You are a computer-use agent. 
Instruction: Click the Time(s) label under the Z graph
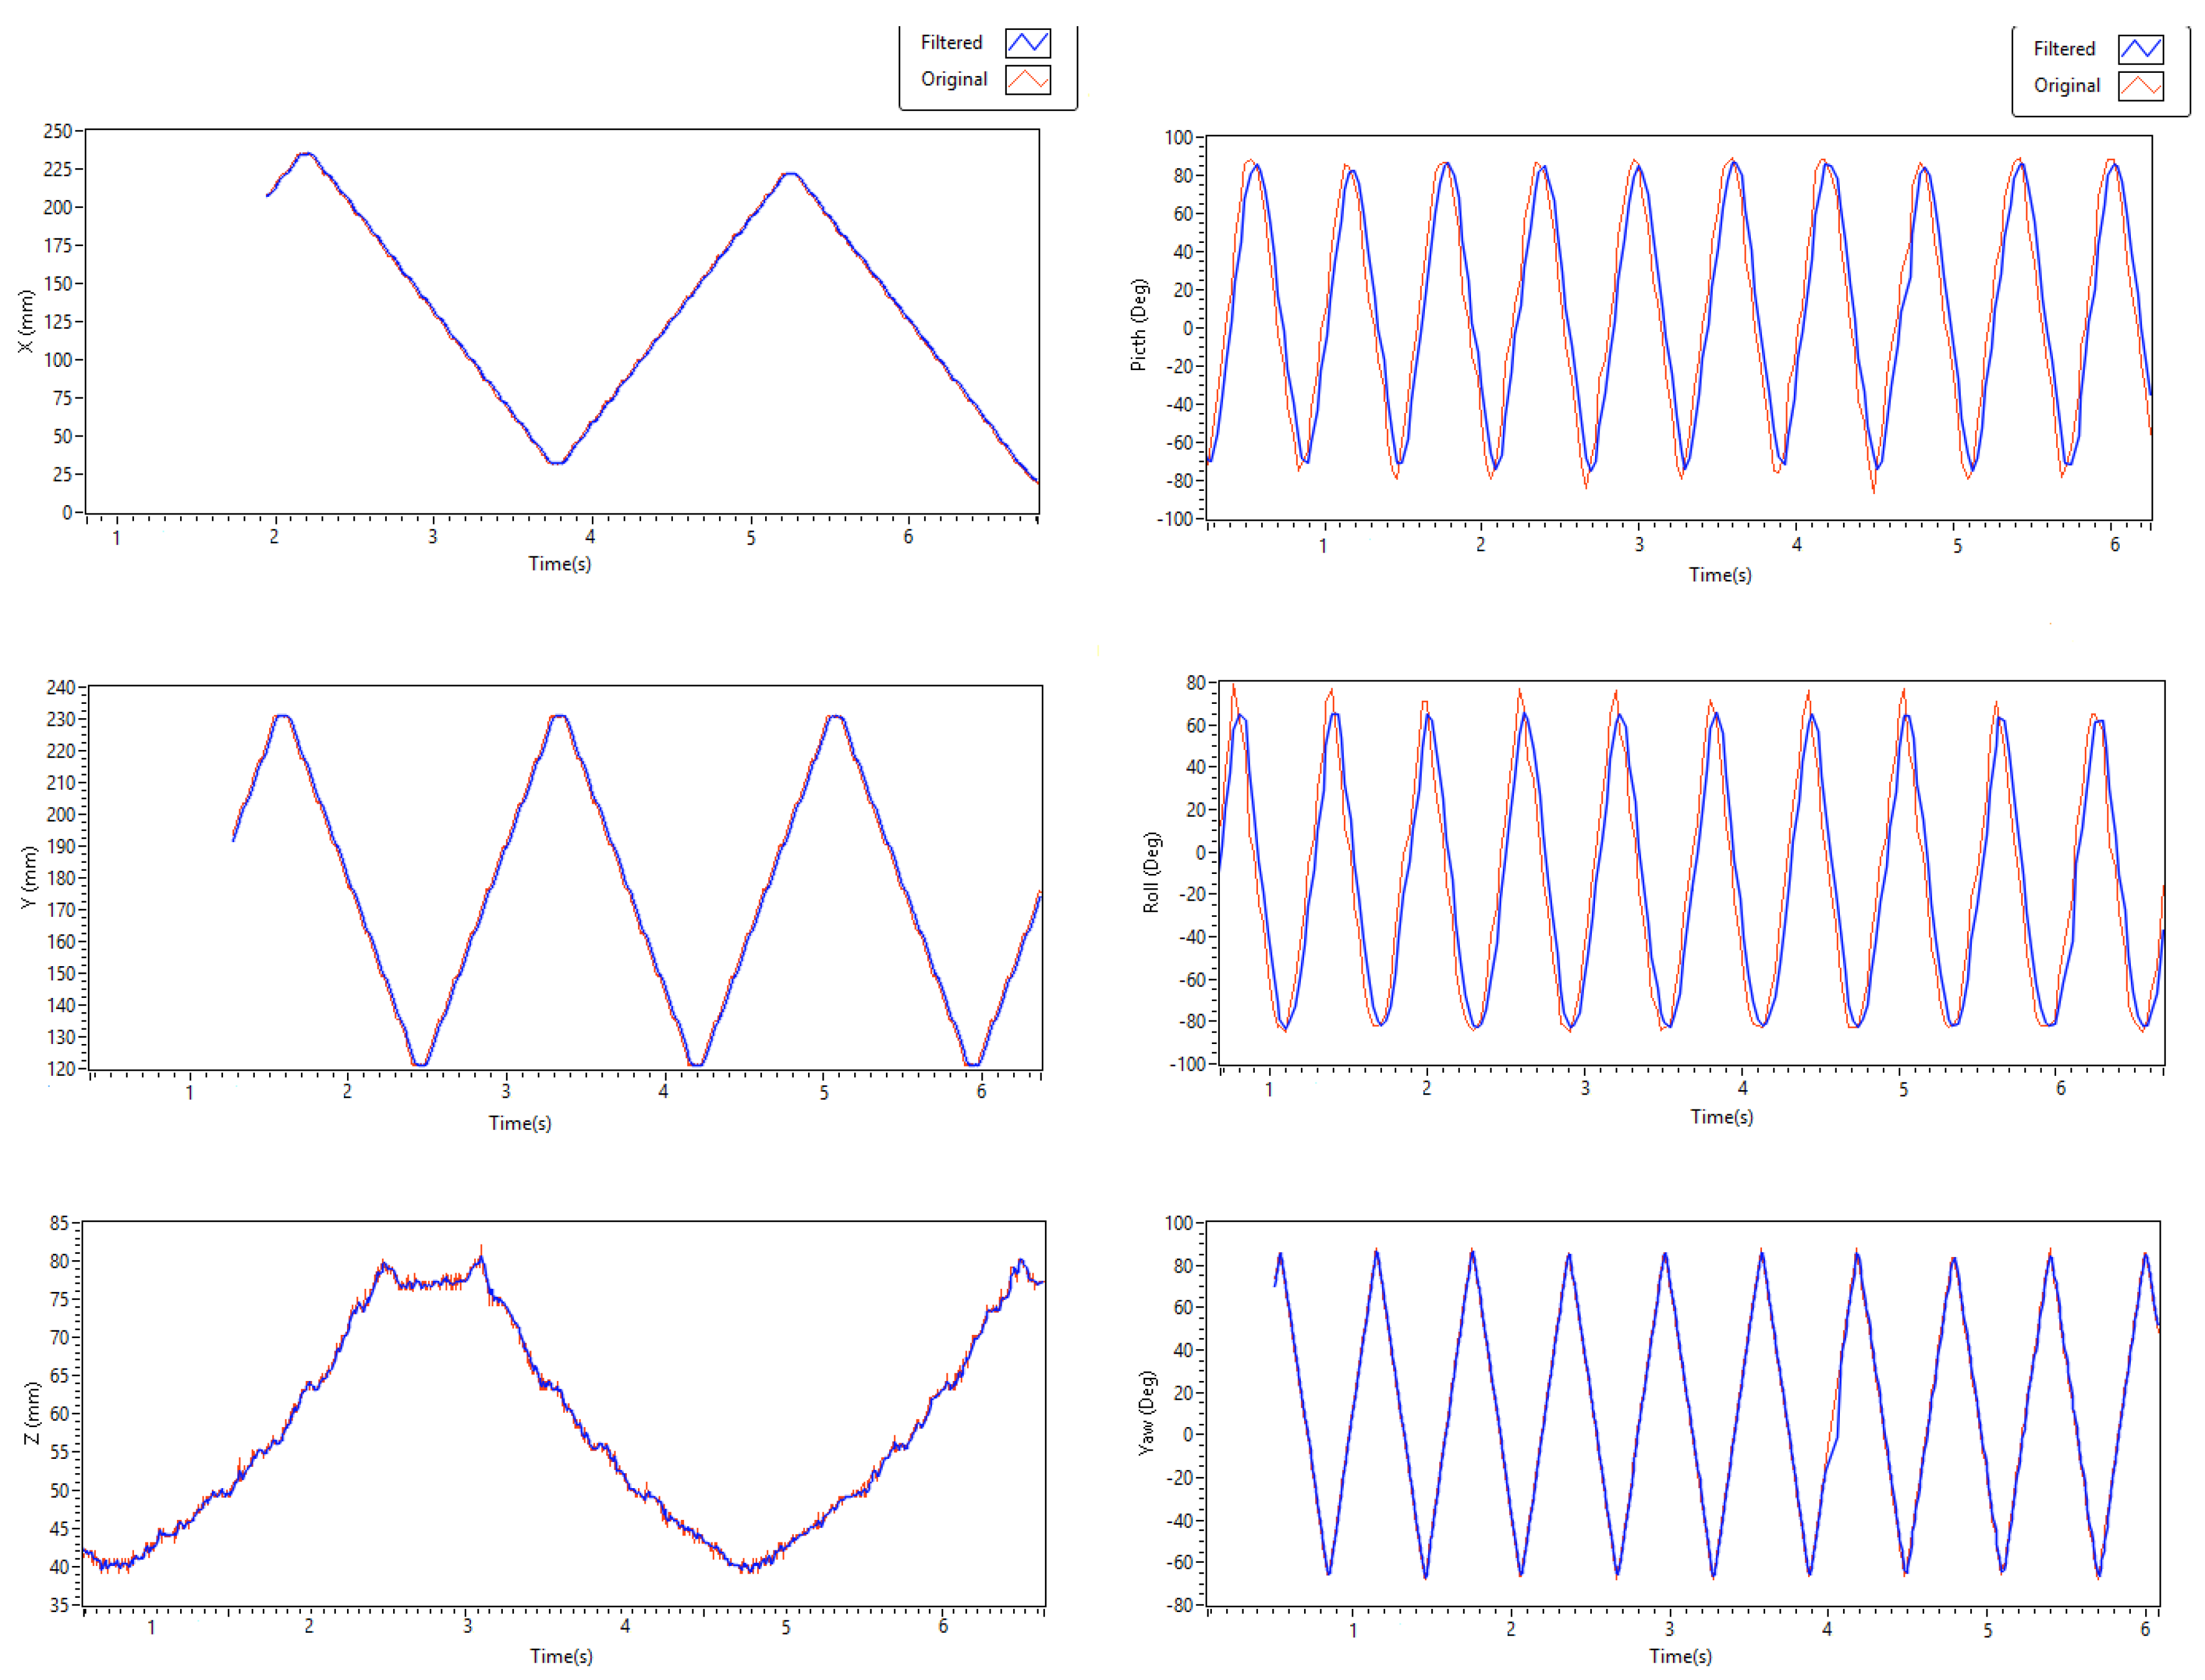point(561,1656)
